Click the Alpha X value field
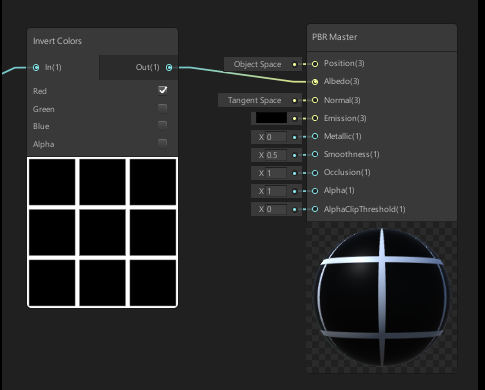The image size is (485, 390). [276, 191]
